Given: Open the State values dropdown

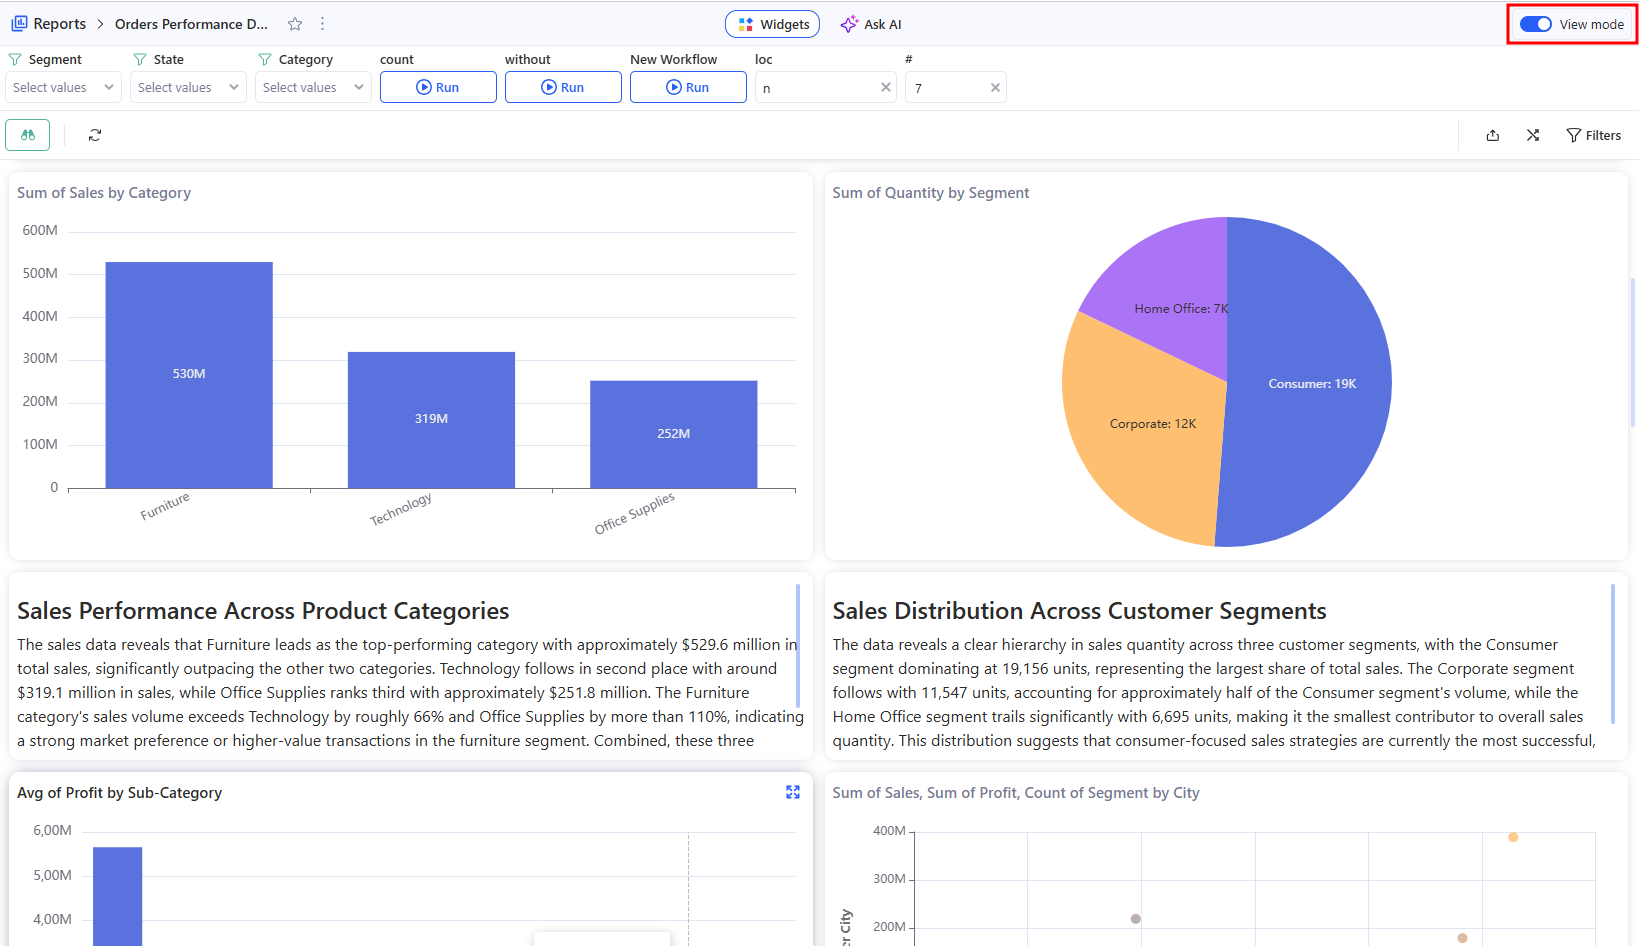Looking at the screenshot, I should 188,87.
